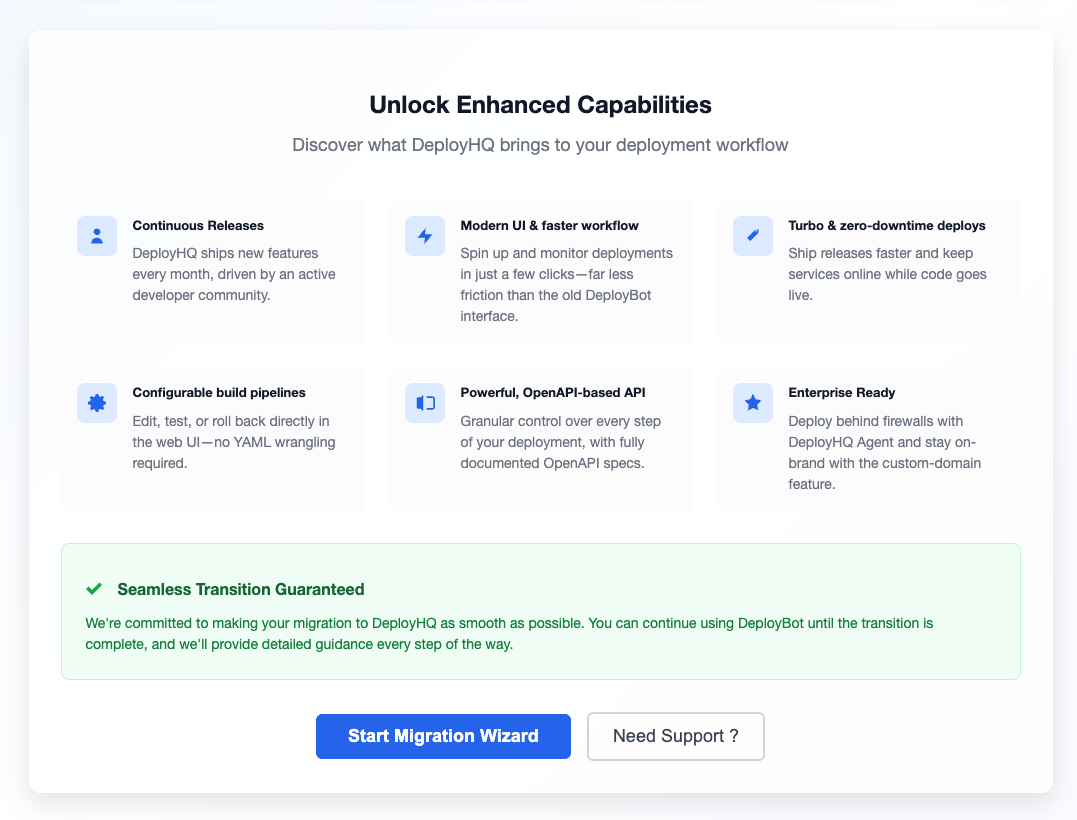Click the OpenAPI-based API icon

click(x=425, y=403)
